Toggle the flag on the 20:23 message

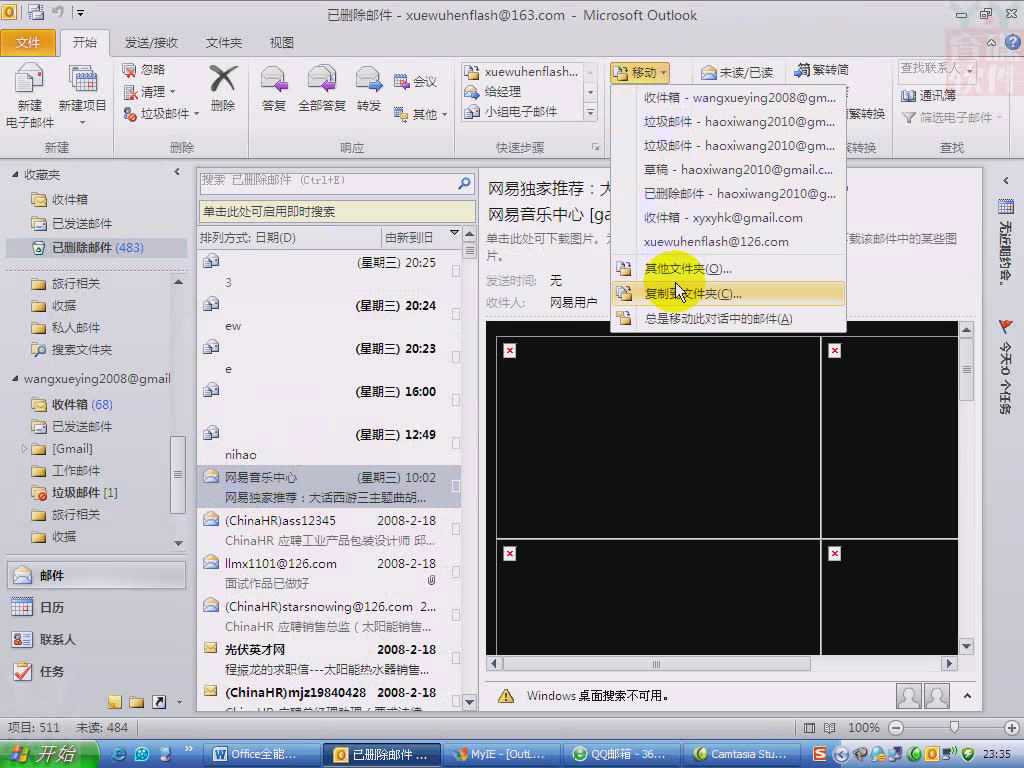point(456,357)
